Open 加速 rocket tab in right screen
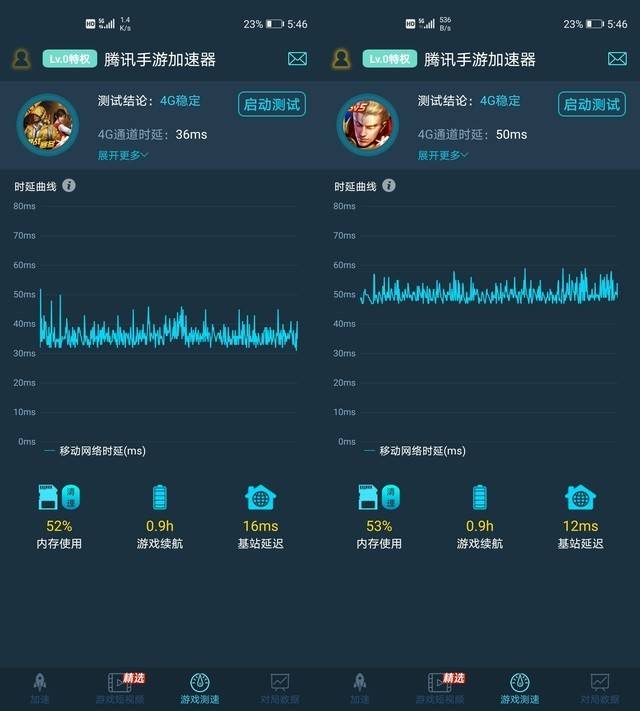 [360, 688]
